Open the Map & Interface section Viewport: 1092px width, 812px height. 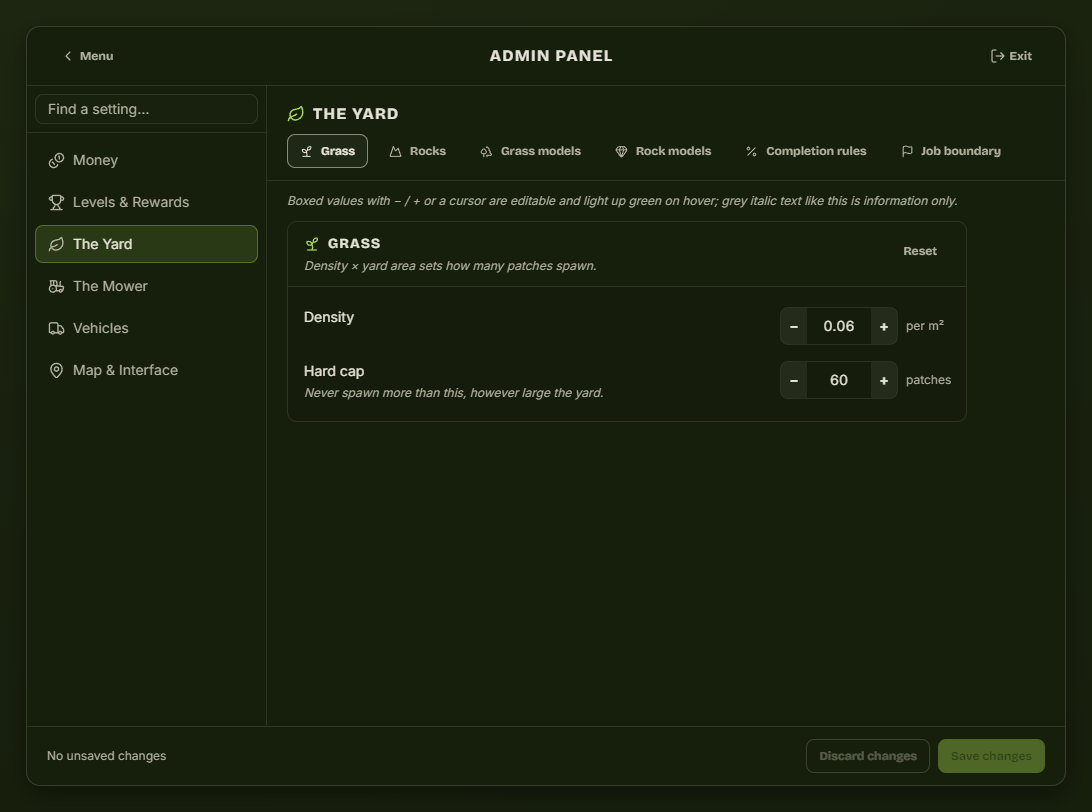[x=146, y=370]
